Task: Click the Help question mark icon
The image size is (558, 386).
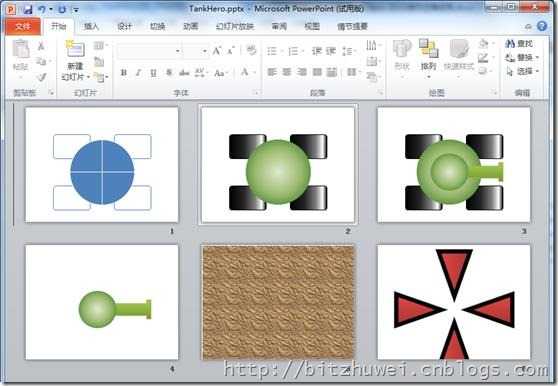Action: click(542, 26)
